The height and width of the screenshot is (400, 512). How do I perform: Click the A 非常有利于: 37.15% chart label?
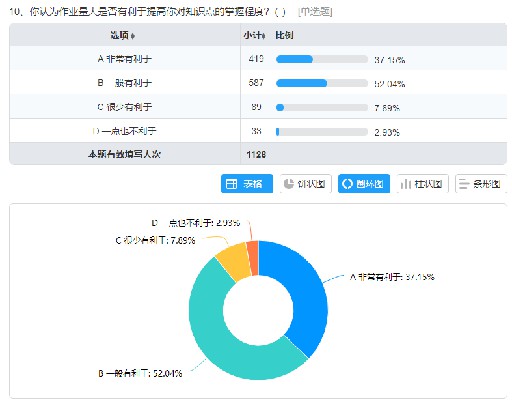pyautogui.click(x=392, y=277)
